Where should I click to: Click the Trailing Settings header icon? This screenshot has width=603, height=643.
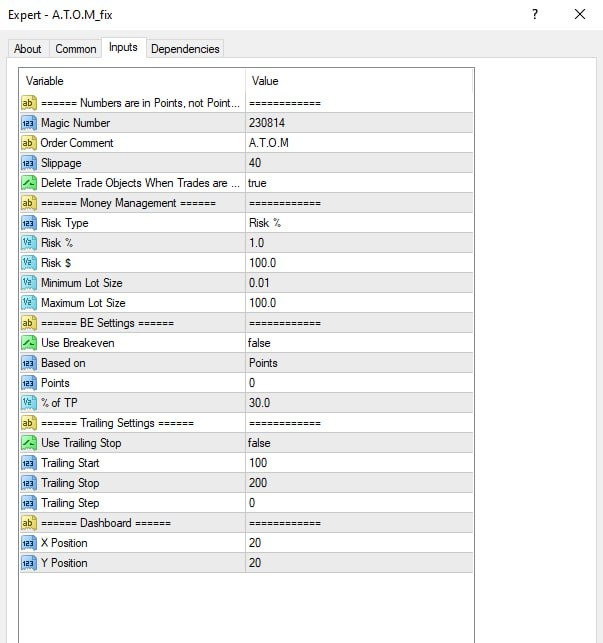(29, 423)
